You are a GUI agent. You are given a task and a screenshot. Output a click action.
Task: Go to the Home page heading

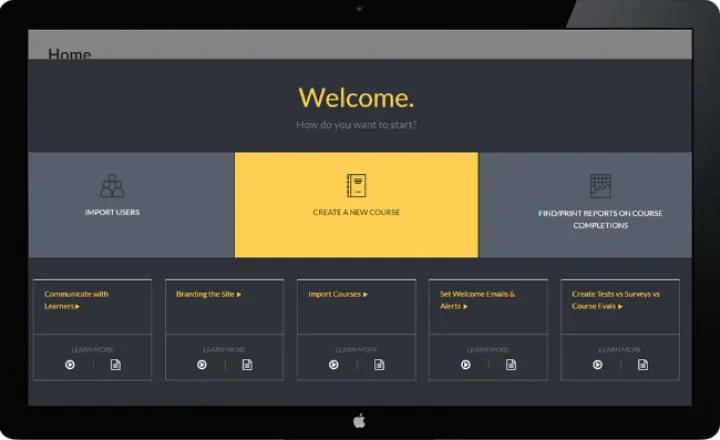click(70, 53)
